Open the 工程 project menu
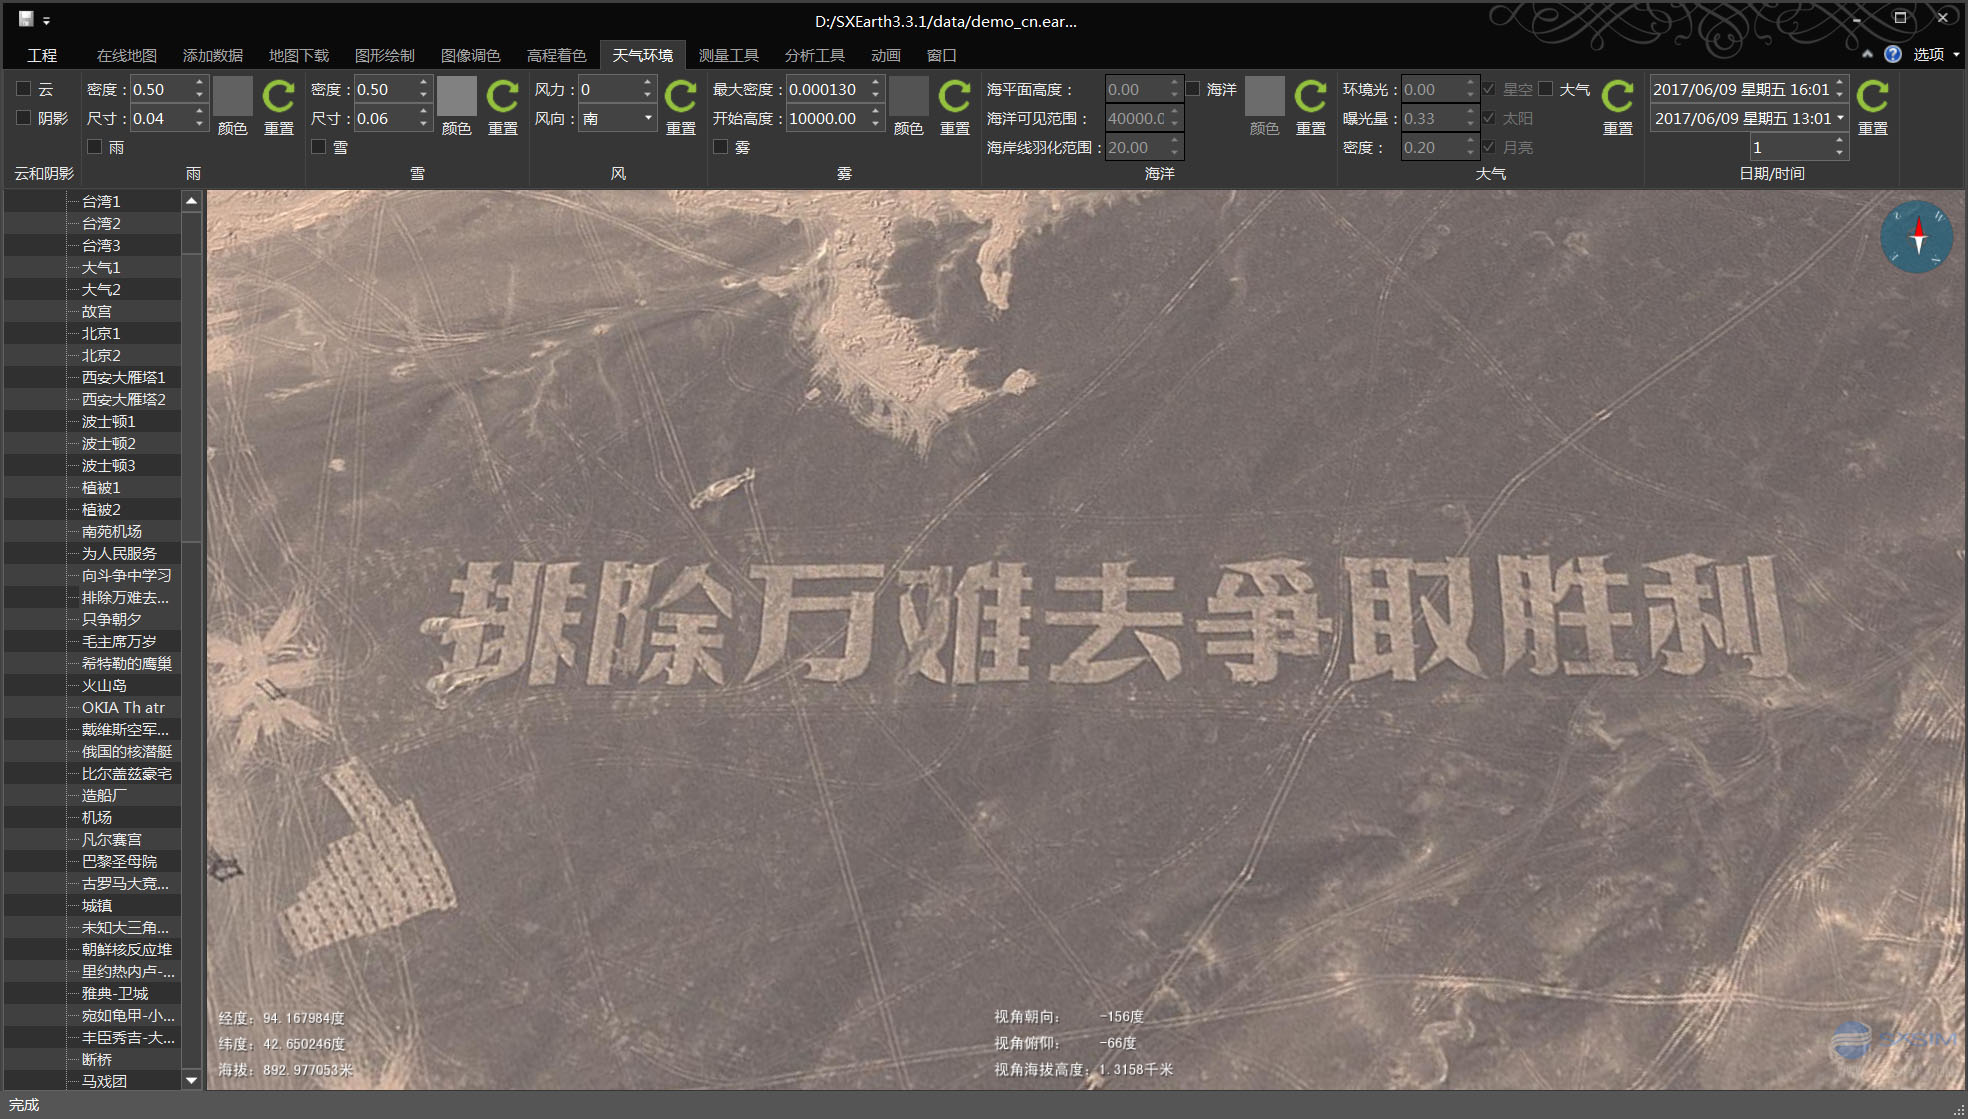The height and width of the screenshot is (1119, 1968). (x=42, y=55)
